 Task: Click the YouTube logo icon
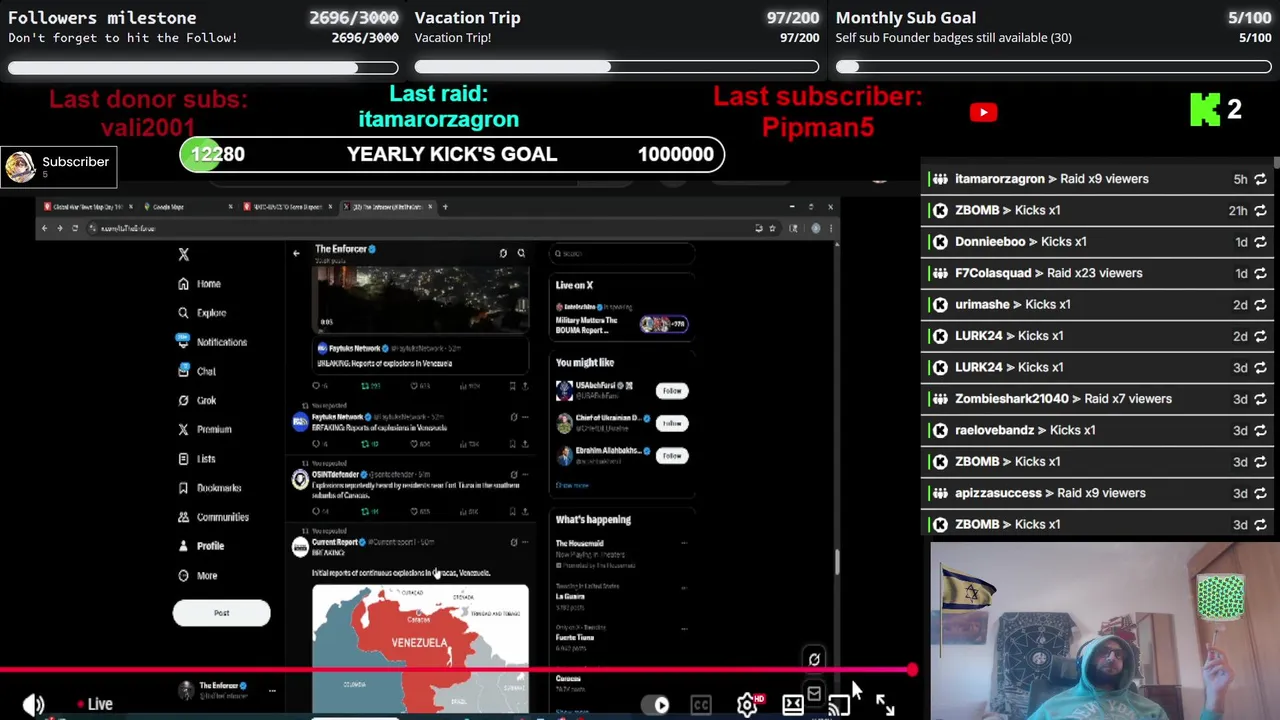(x=983, y=112)
